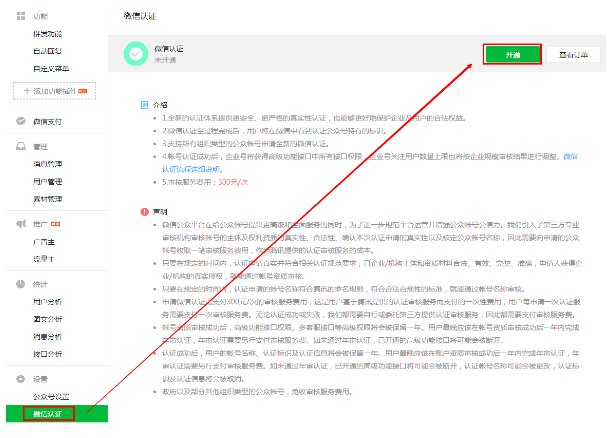Open 消息分析 under 统计
The image size is (615, 438).
(47, 336)
